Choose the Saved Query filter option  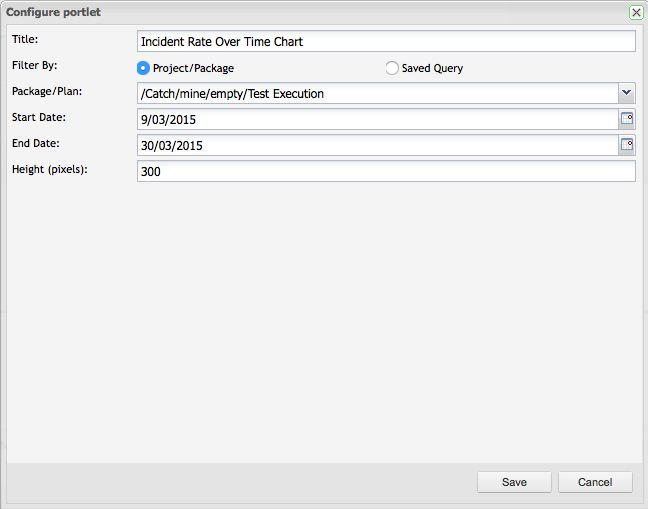click(392, 68)
